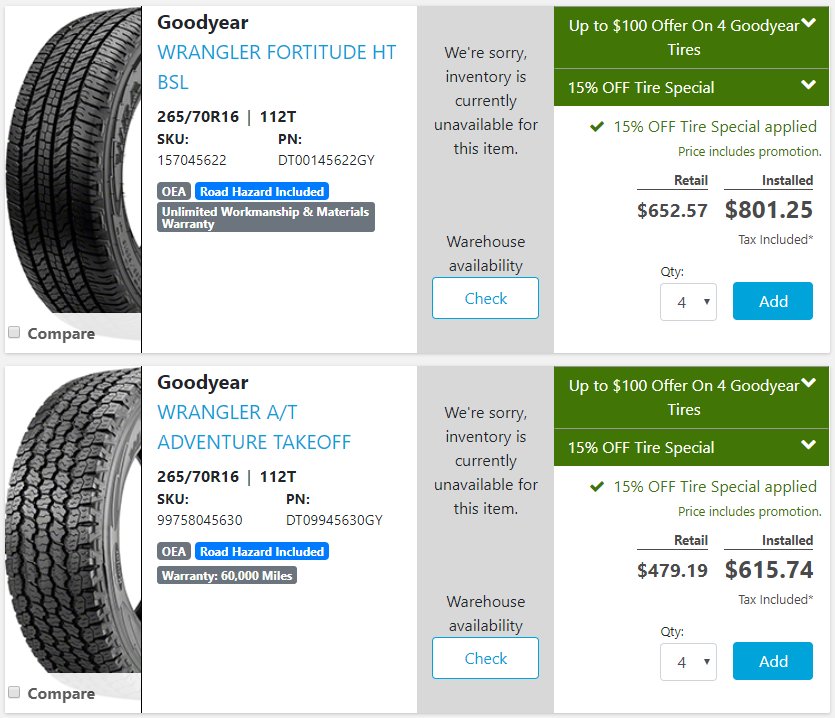The height and width of the screenshot is (718, 835).
Task: Open WRANGLER FORTITUDE HT BSL product link
Action: click(276, 67)
